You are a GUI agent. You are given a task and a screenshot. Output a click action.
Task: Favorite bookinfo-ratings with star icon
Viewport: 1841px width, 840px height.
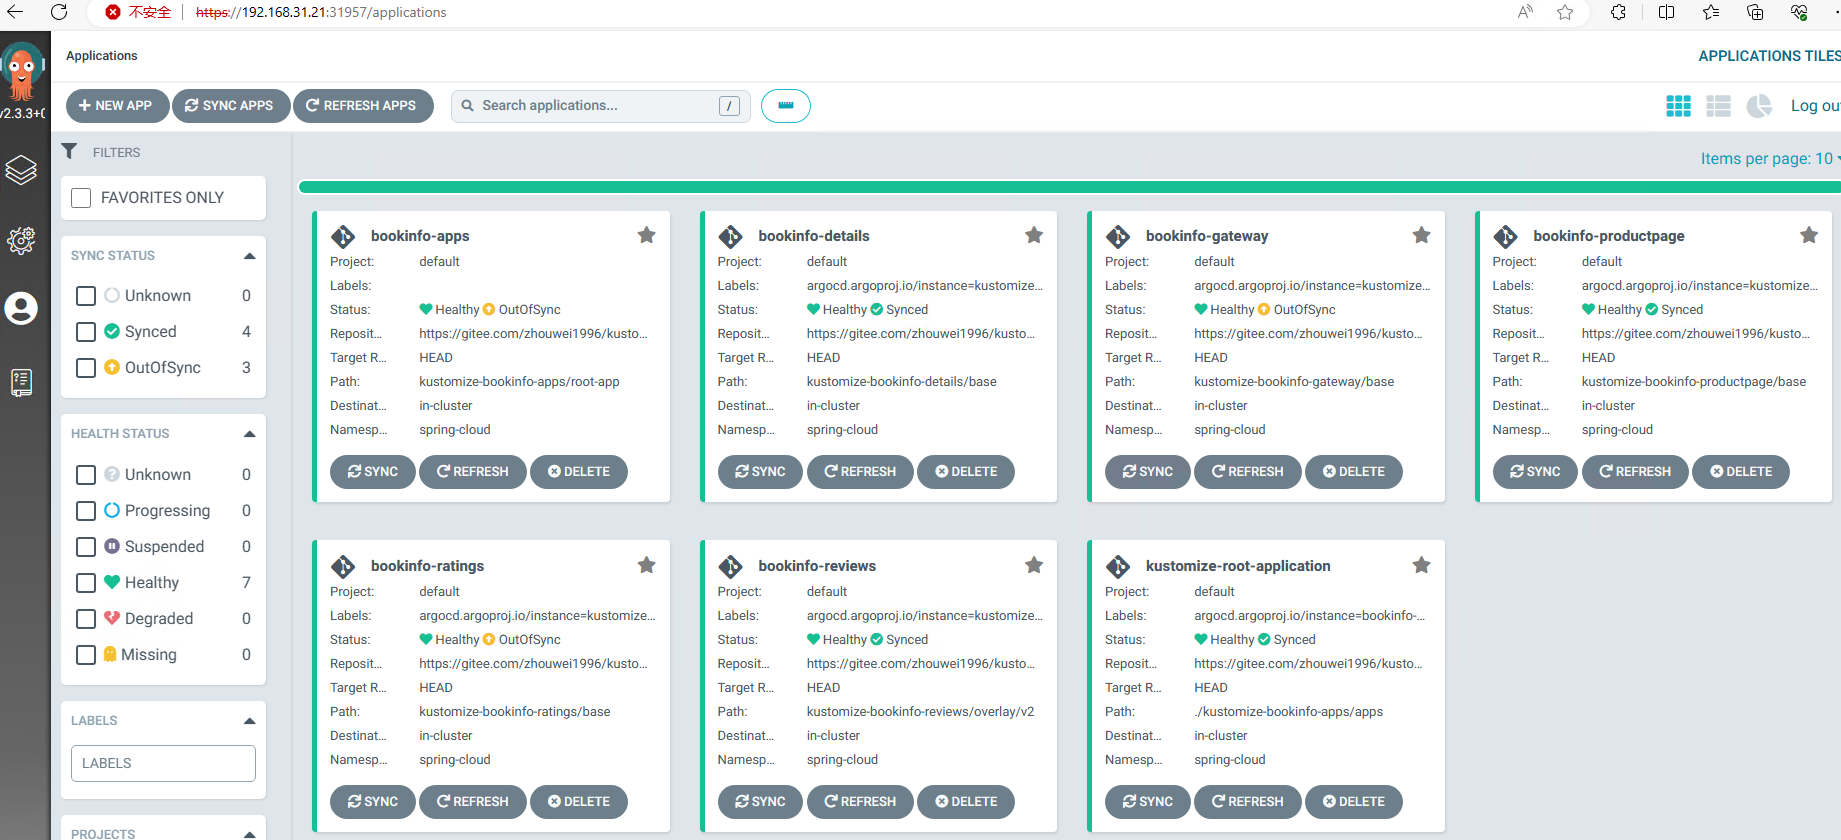coord(647,565)
